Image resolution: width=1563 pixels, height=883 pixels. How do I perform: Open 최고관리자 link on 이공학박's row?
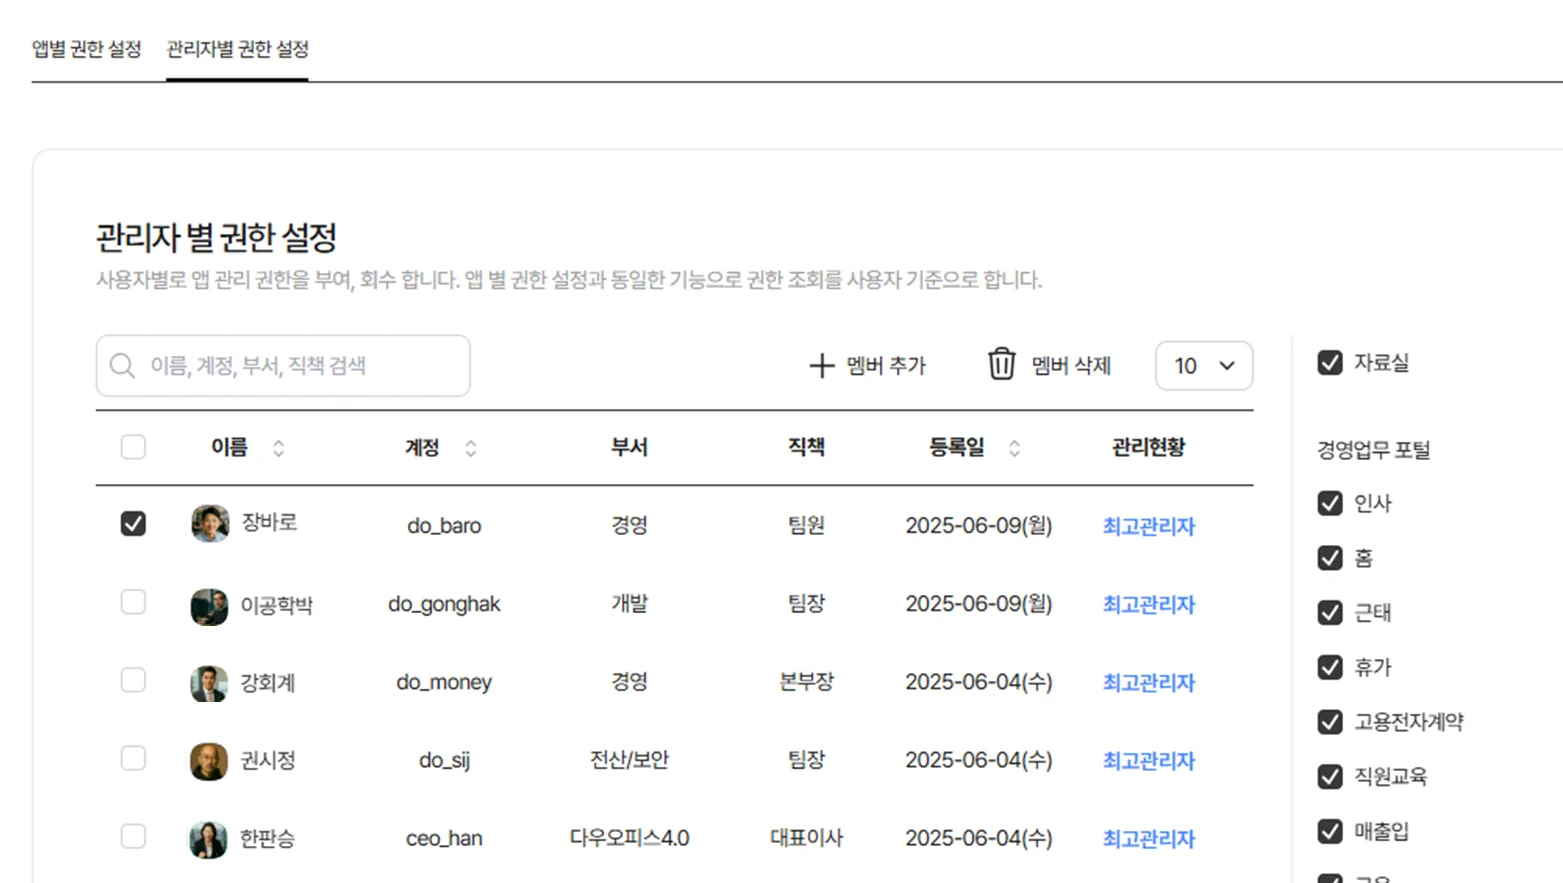(x=1147, y=604)
